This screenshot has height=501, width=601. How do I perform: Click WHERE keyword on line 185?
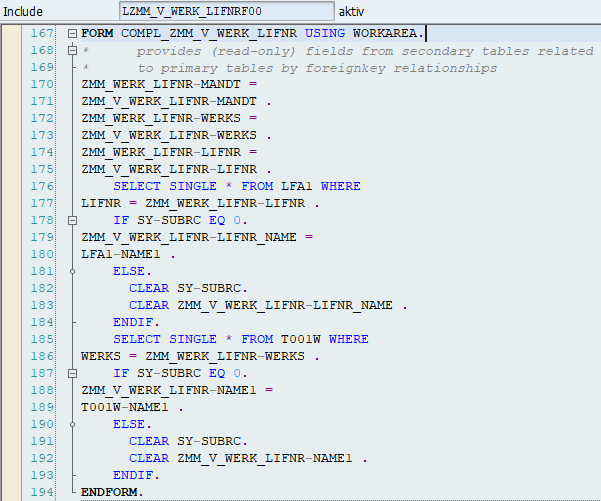(x=349, y=339)
